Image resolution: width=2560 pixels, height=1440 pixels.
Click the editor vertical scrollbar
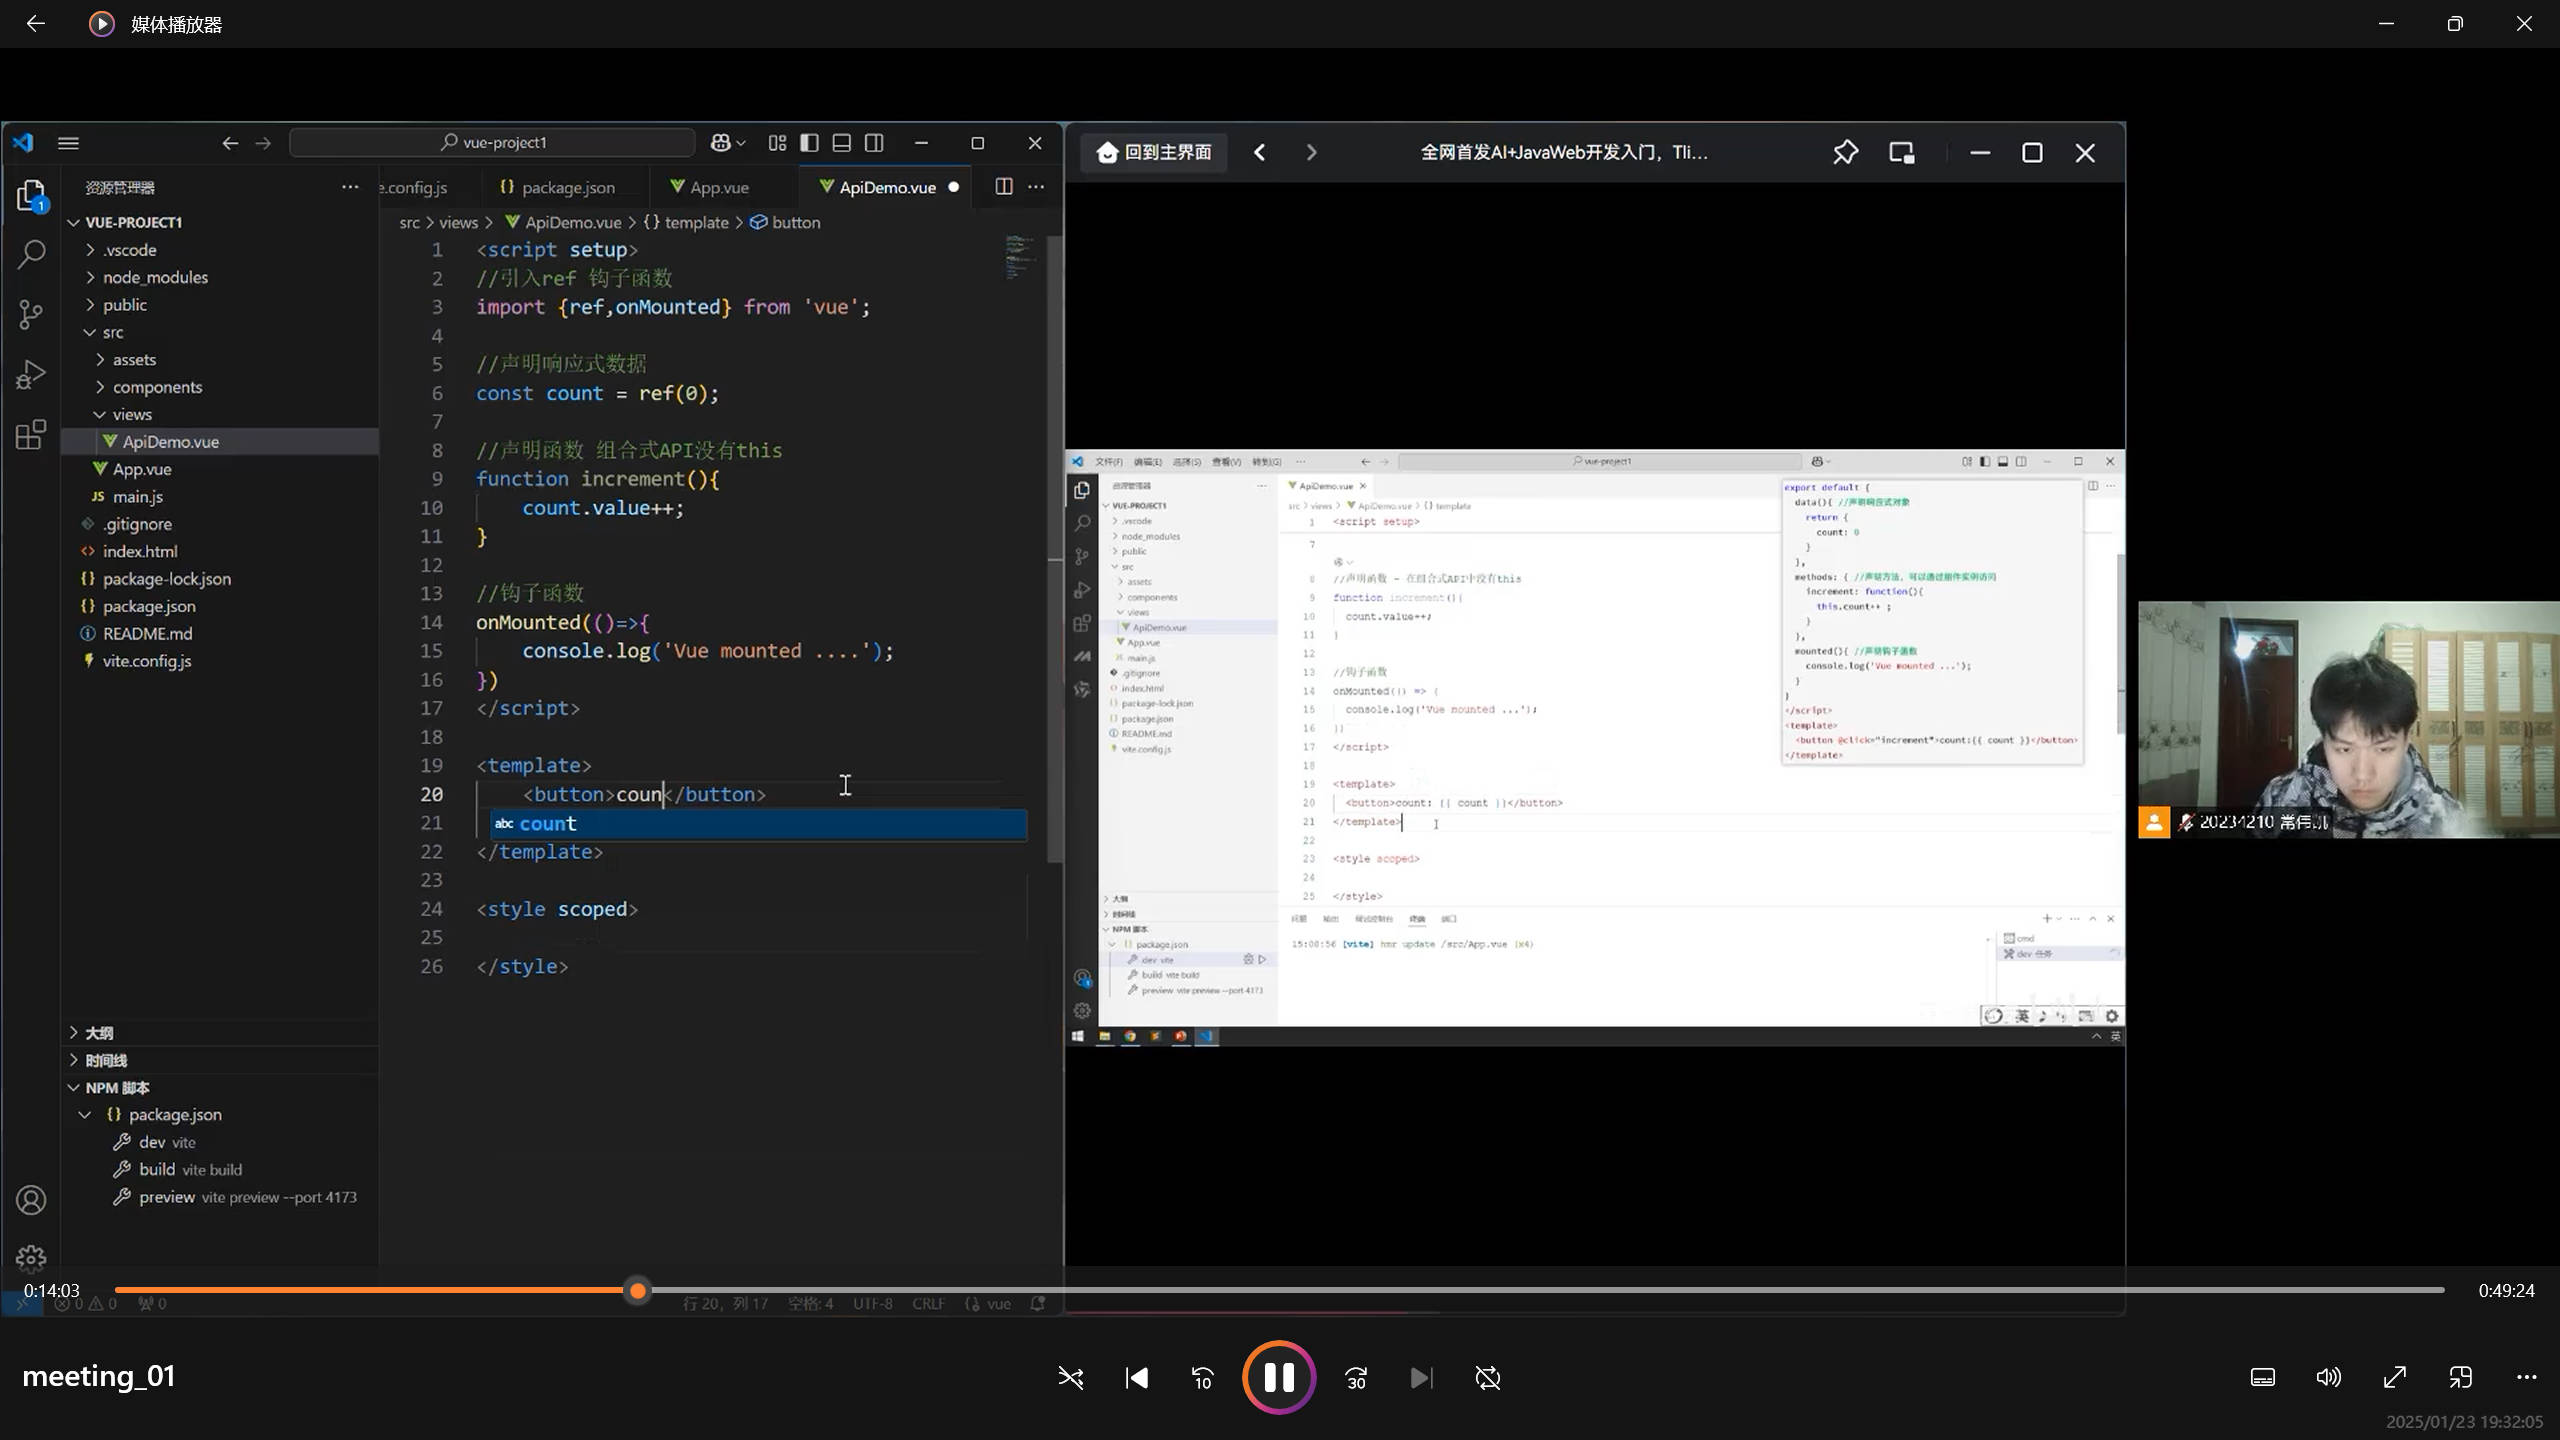pyautogui.click(x=1055, y=550)
